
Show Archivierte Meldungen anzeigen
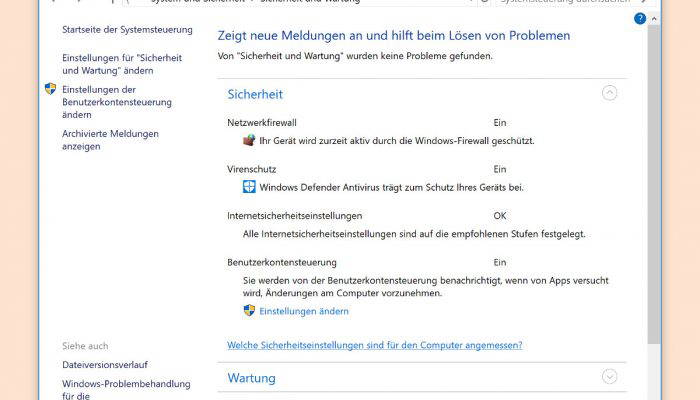coord(110,140)
